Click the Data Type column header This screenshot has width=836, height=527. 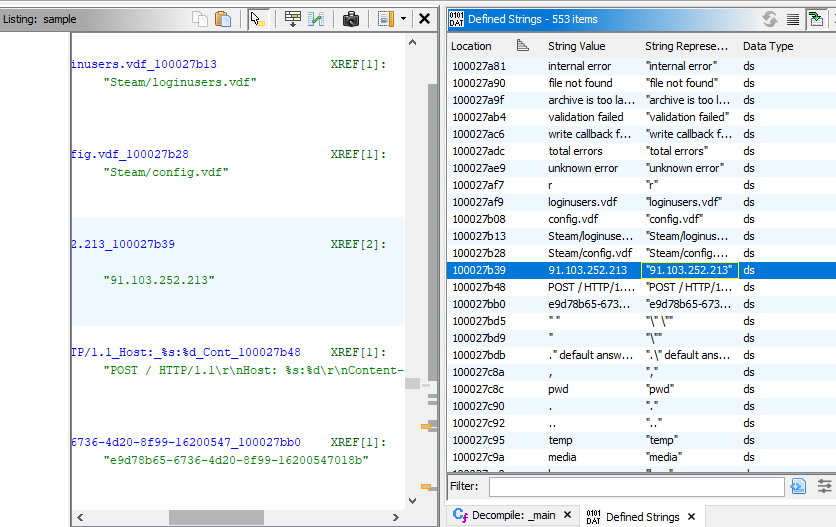767,46
